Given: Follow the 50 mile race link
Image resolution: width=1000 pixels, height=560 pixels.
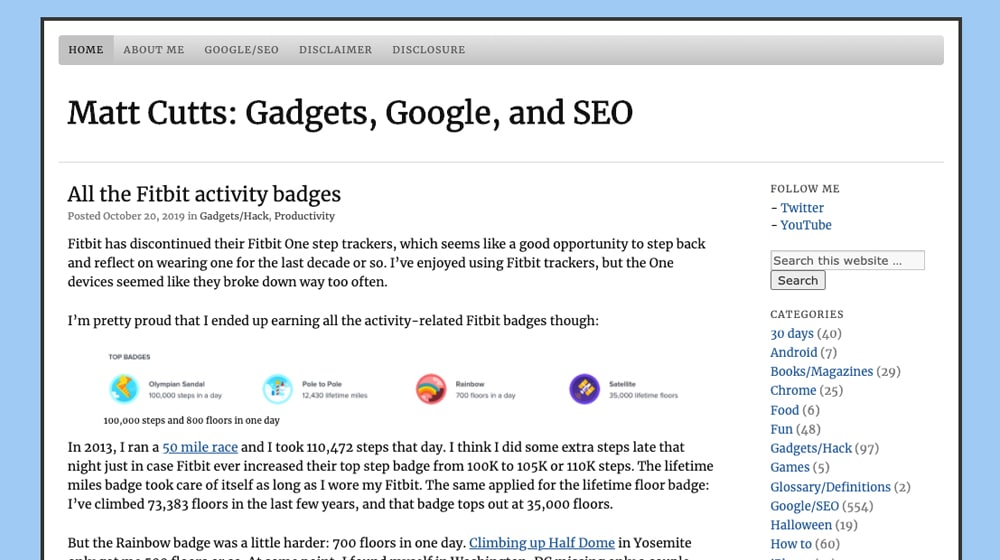Looking at the screenshot, I should click(200, 447).
